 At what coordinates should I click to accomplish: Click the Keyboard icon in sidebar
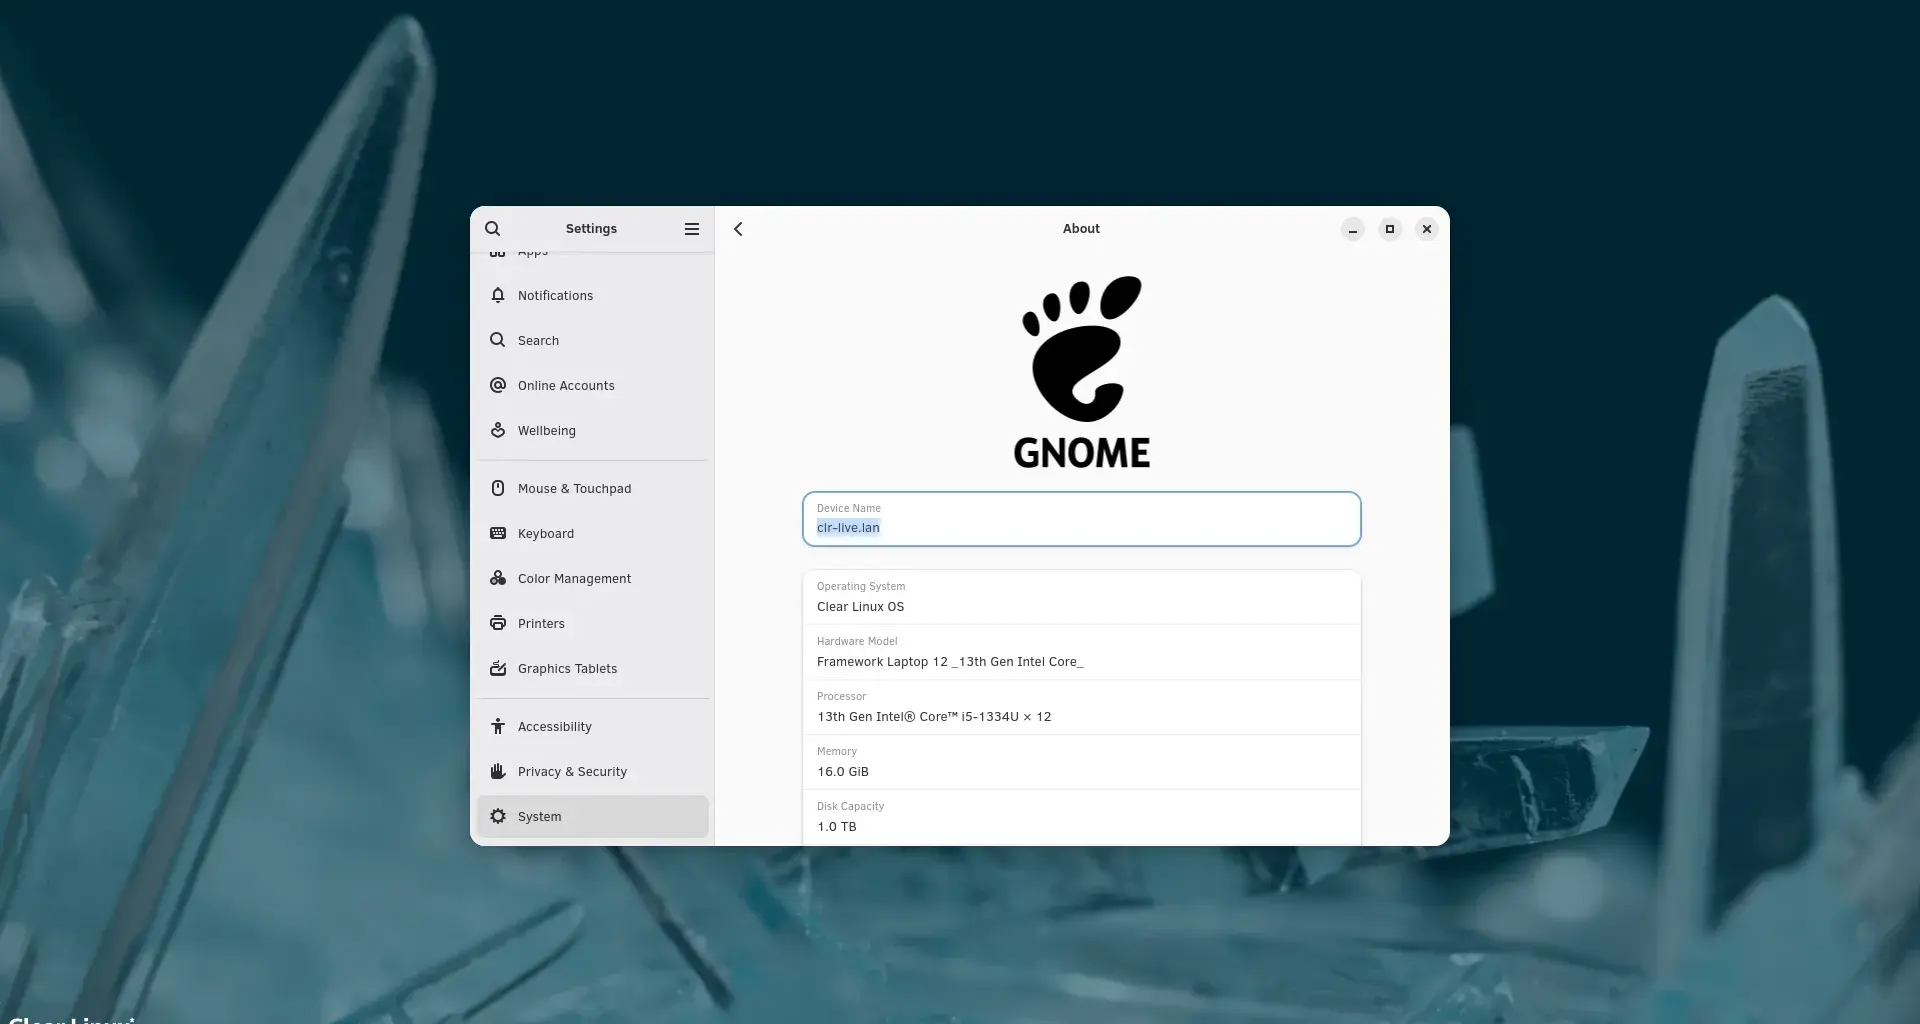click(498, 533)
